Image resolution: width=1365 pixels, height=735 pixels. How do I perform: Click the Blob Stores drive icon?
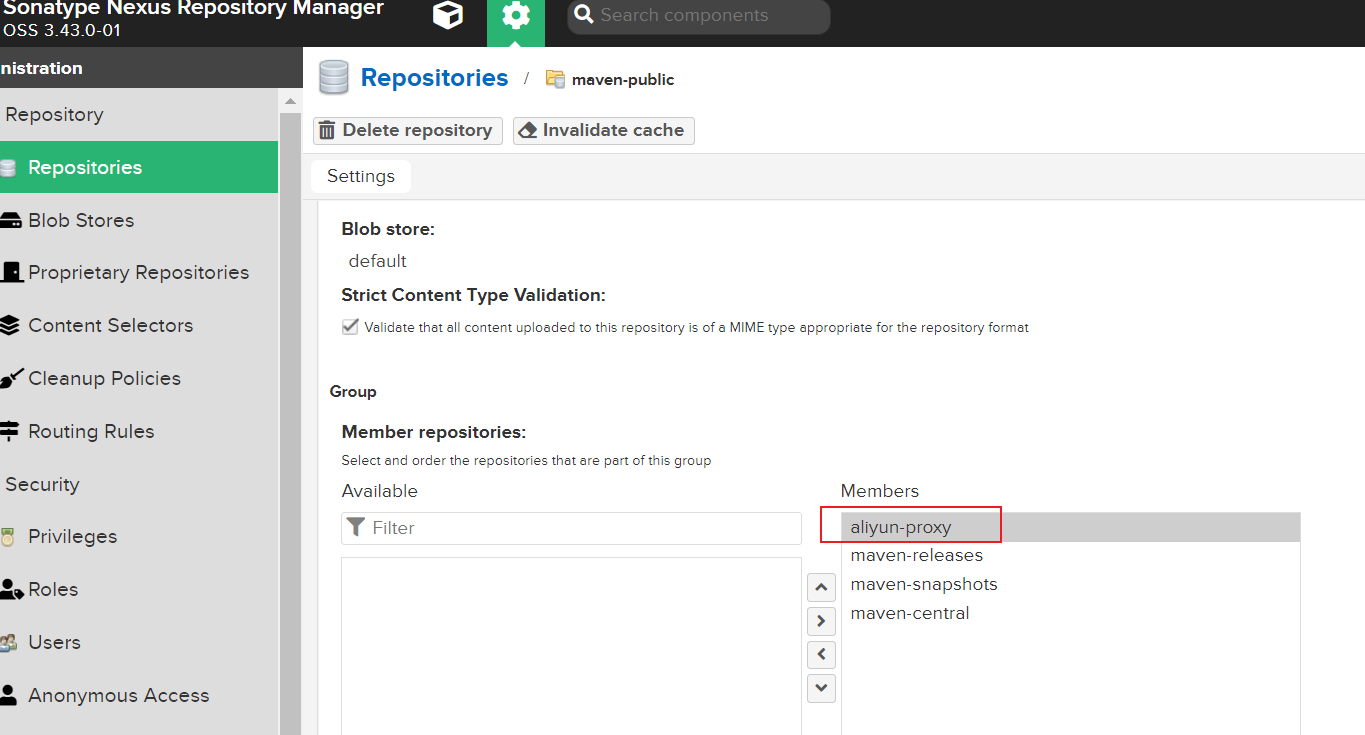[x=10, y=220]
